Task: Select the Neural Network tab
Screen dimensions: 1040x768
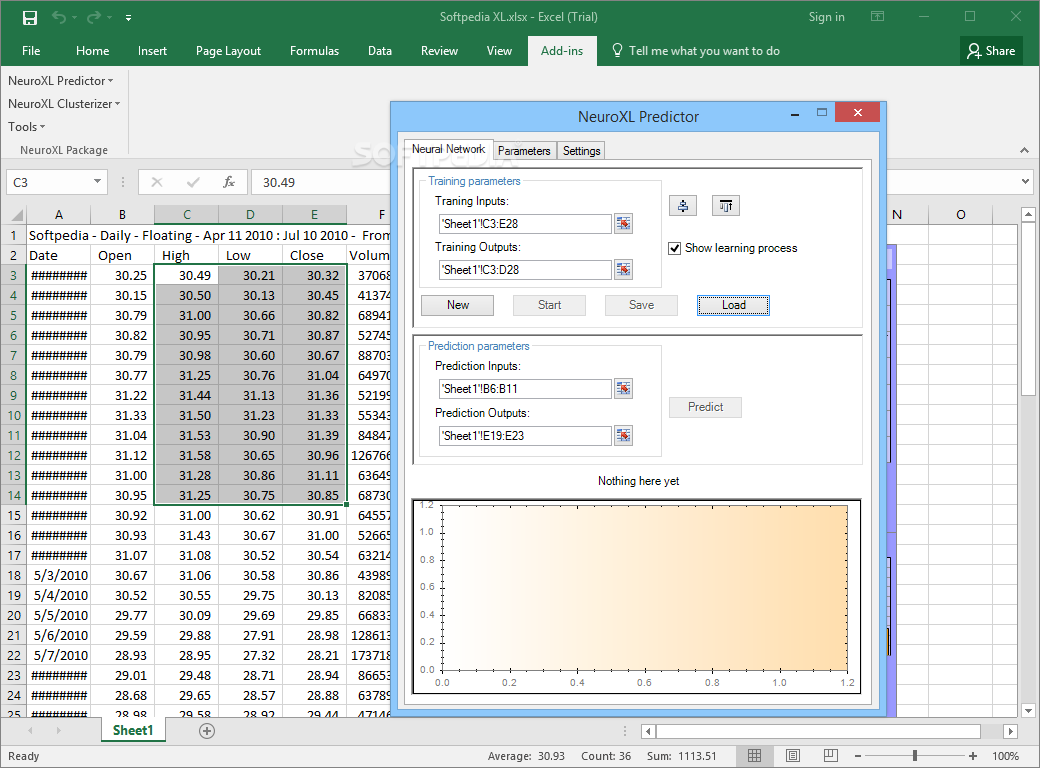Action: pyautogui.click(x=448, y=149)
